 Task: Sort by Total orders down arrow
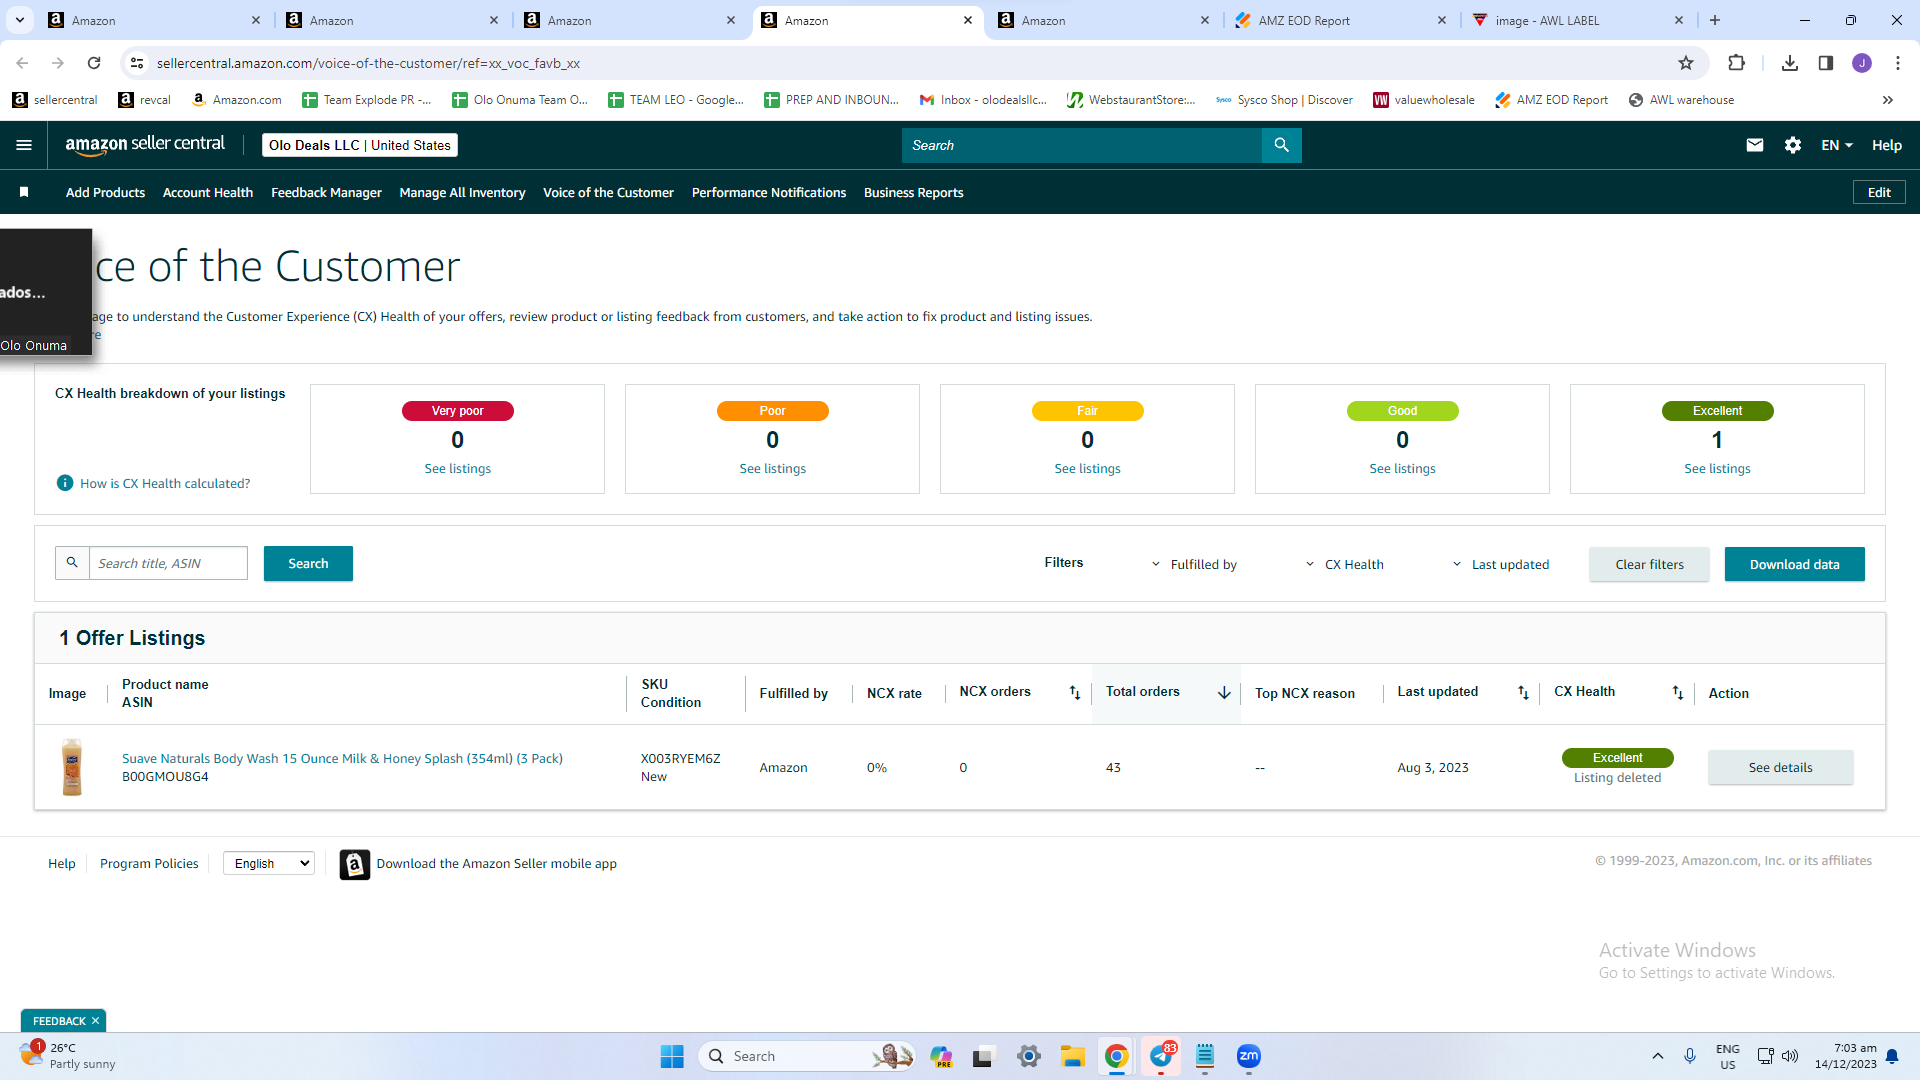(1224, 692)
